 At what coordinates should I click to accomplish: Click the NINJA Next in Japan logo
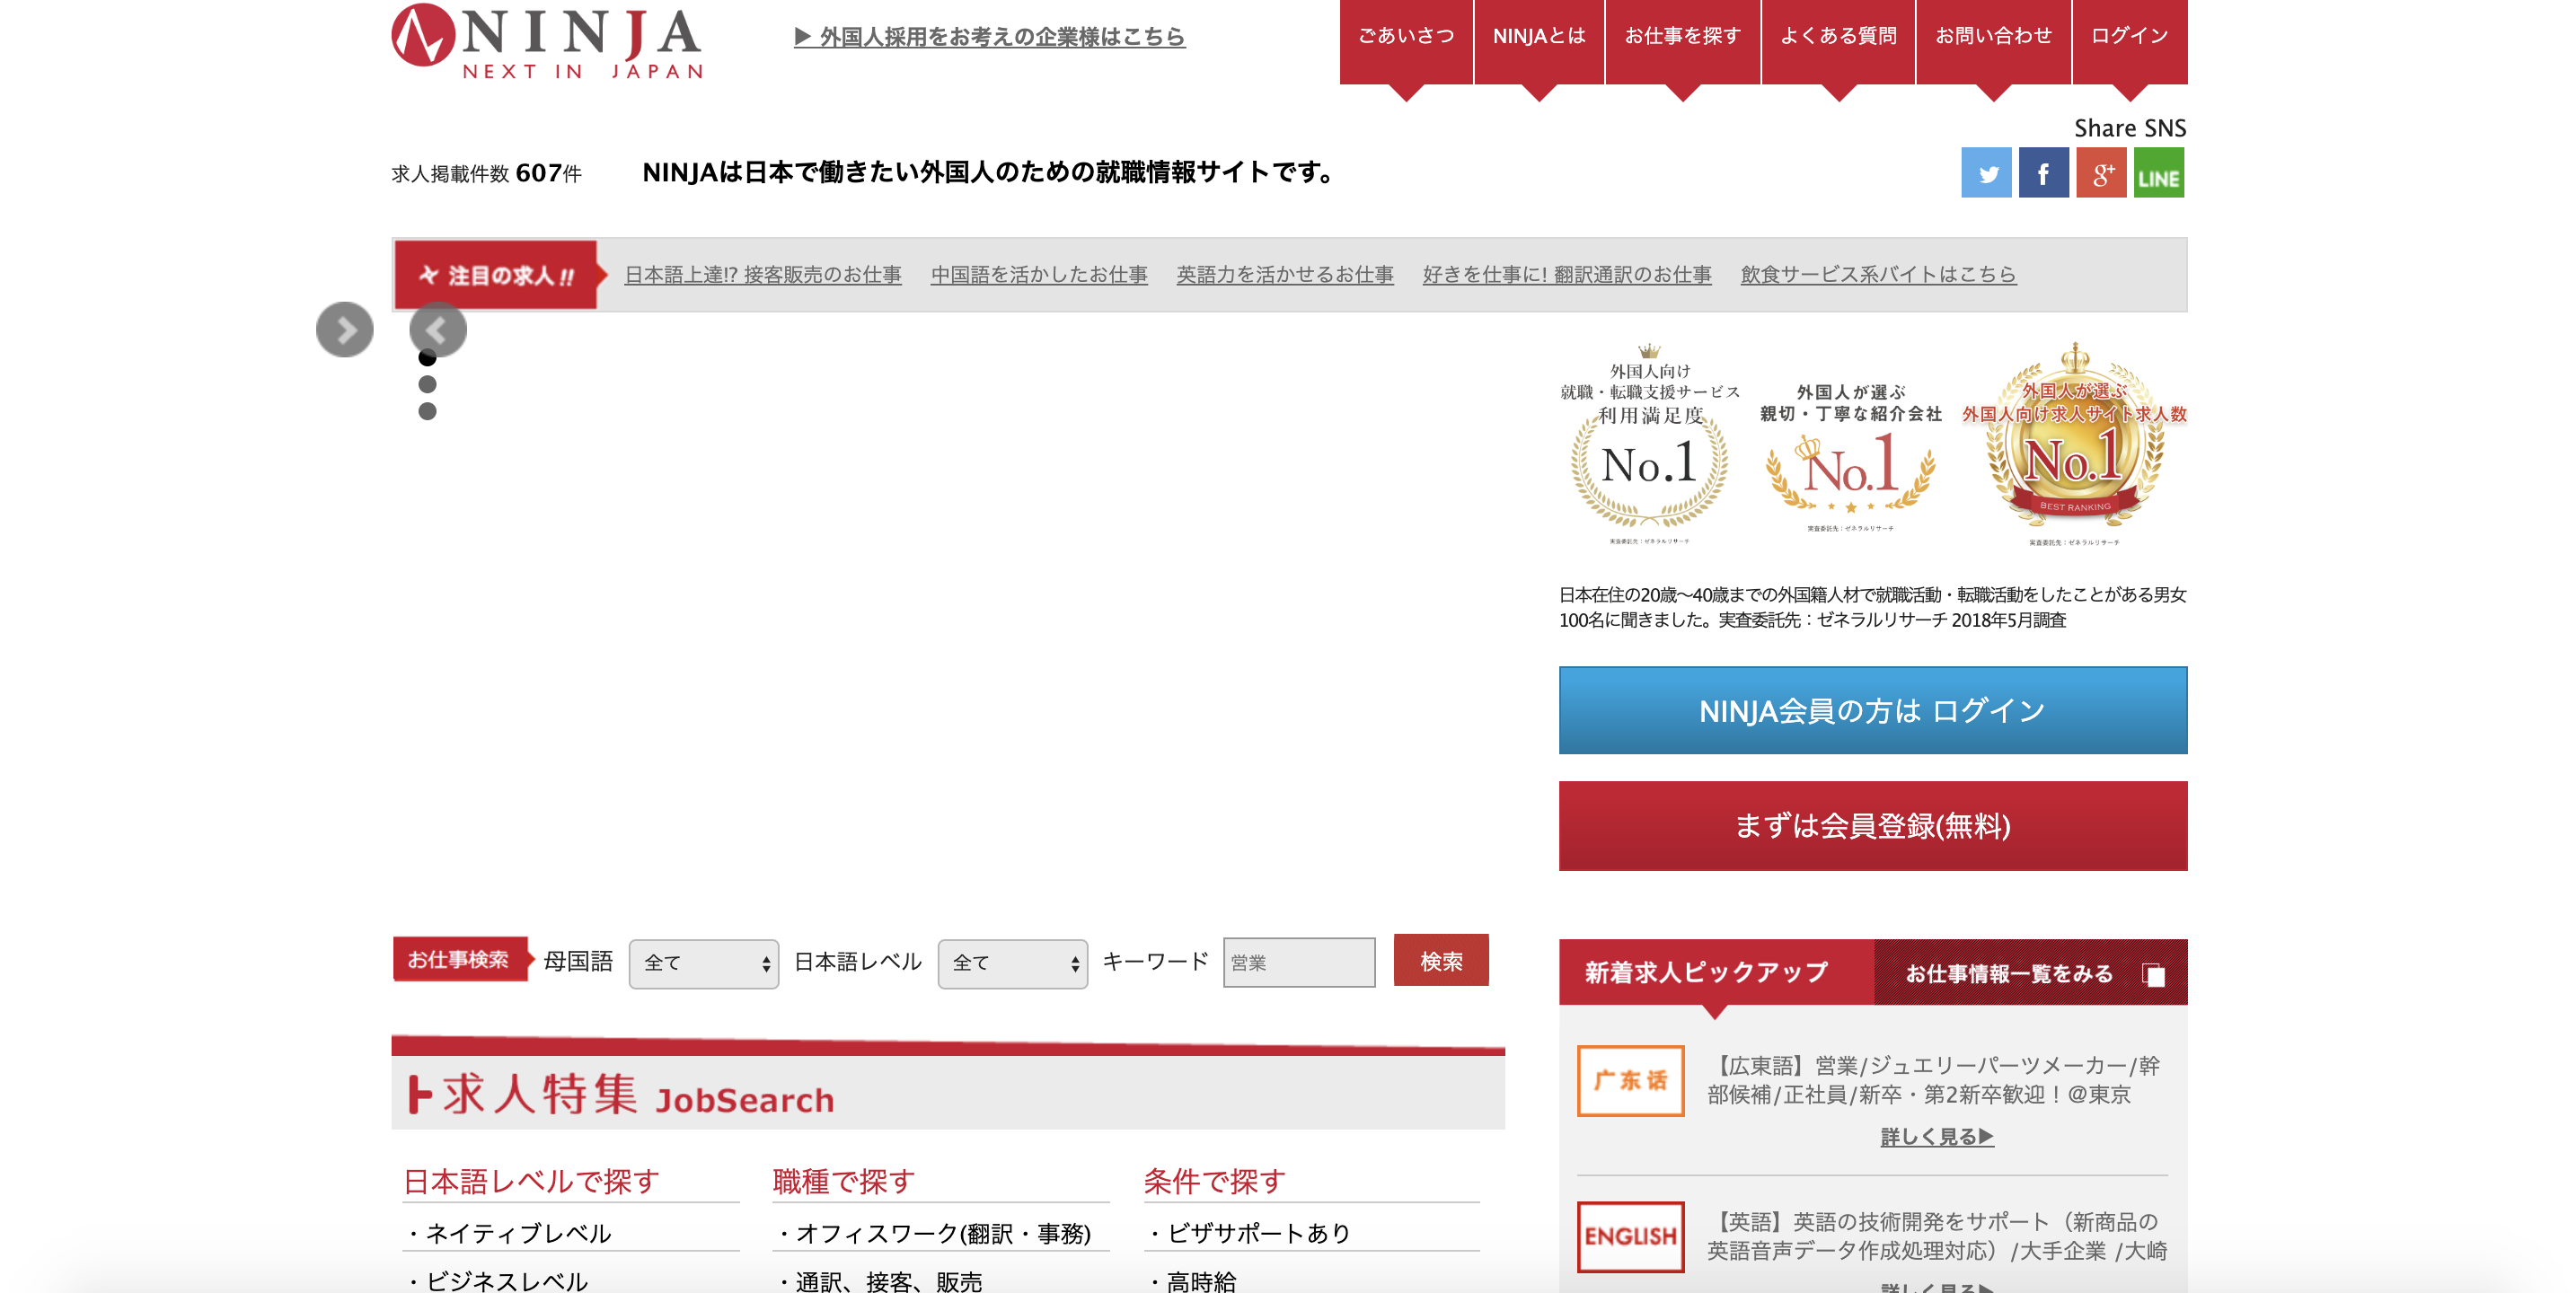pos(547,42)
